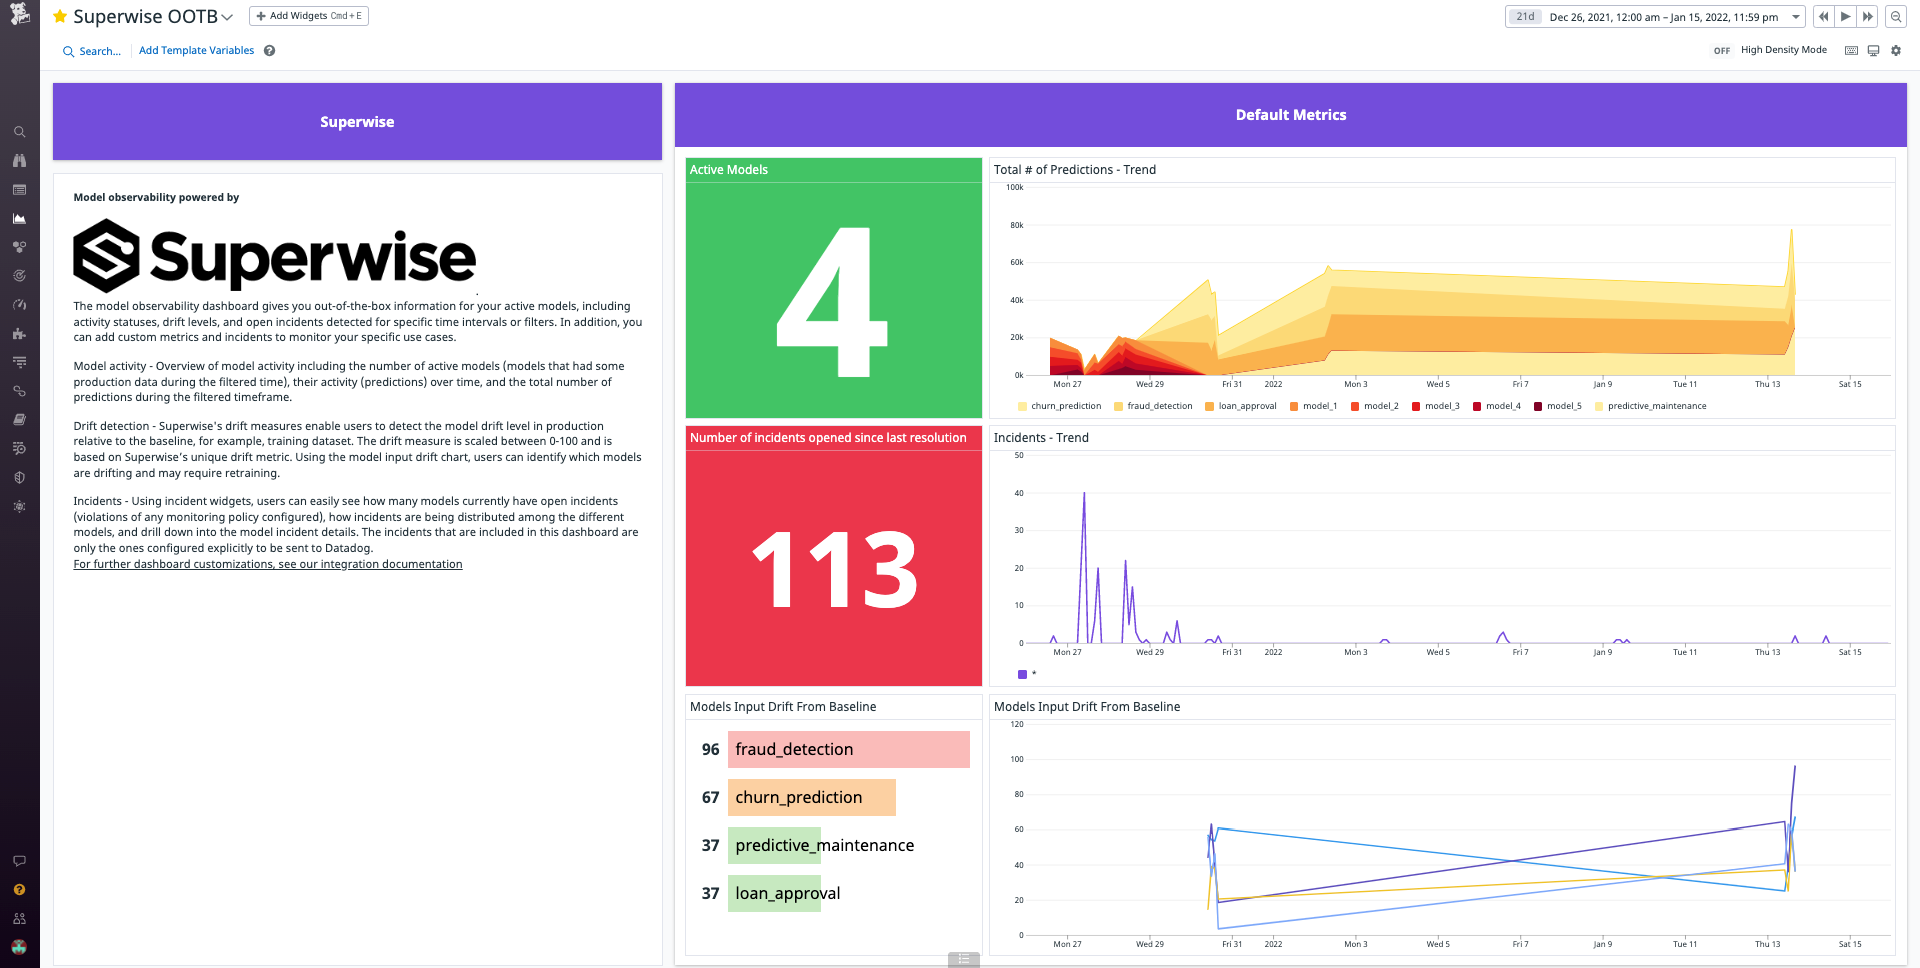Select Add Template Variables
The height and width of the screenshot is (968, 1920).
[196, 50]
